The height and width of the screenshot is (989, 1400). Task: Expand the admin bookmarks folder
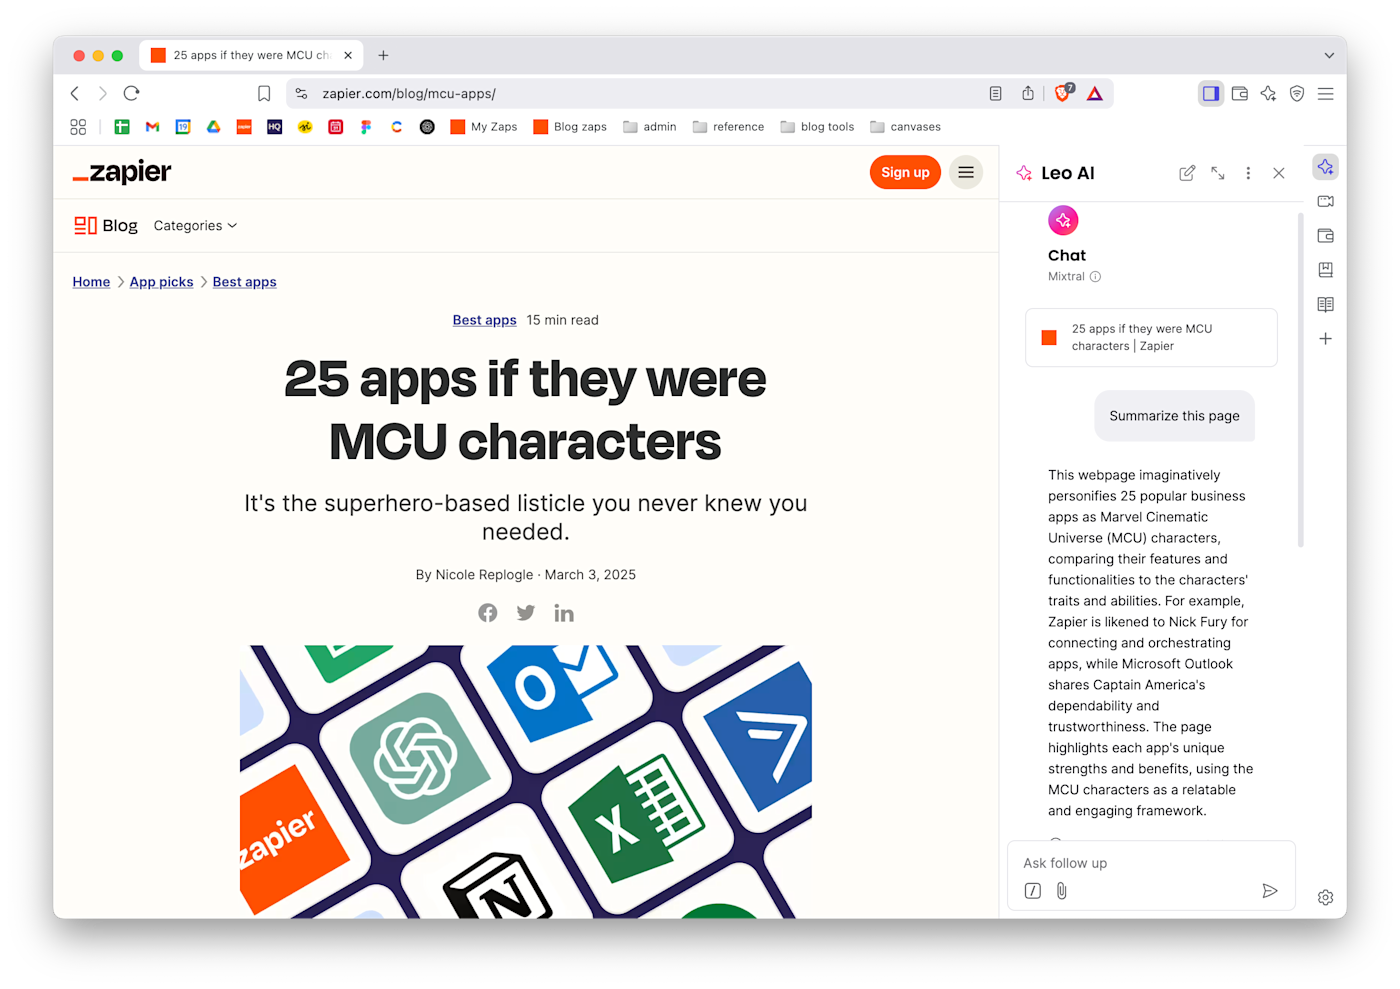pos(650,127)
